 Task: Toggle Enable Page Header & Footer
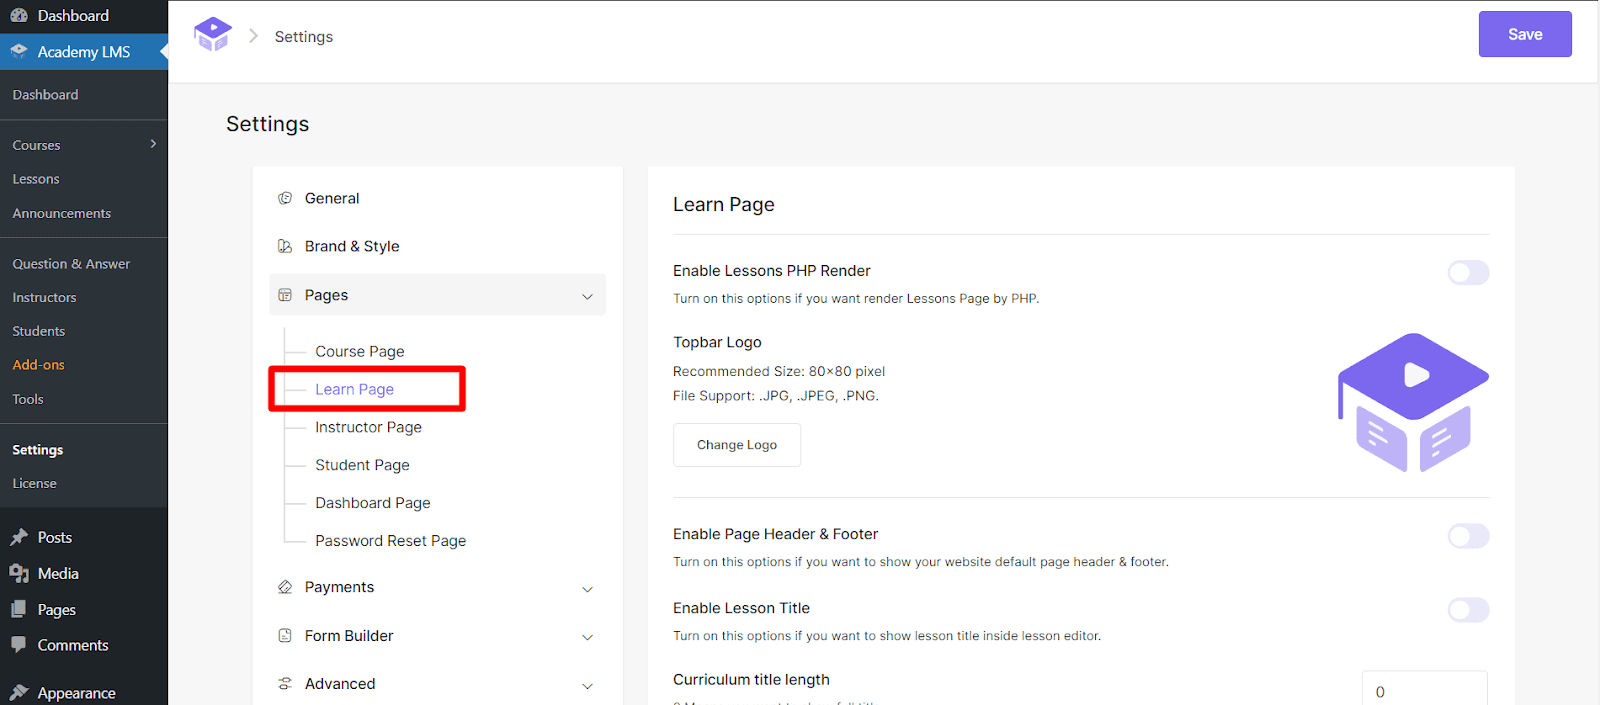1468,536
